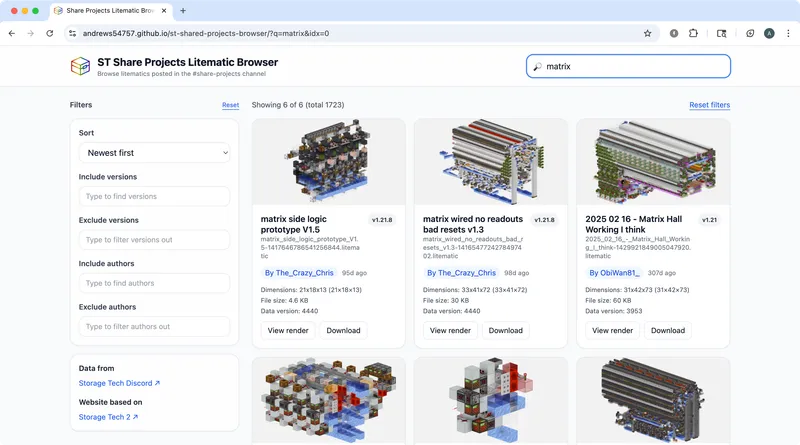Click title 2025 02 16 - Matrix Hall
This screenshot has width=800, height=445.
(x=634, y=224)
